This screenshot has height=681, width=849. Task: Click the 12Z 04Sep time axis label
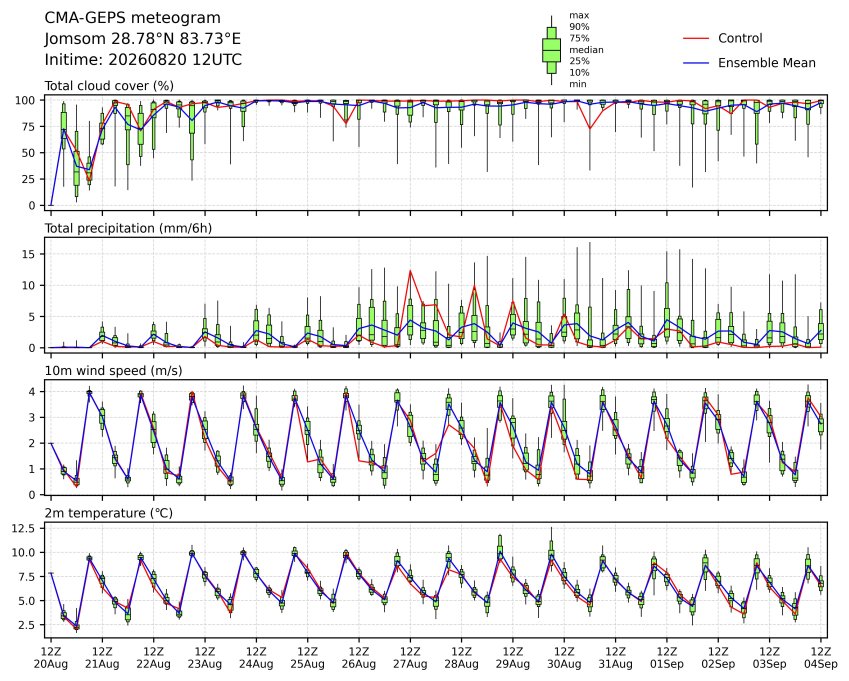tap(821, 657)
